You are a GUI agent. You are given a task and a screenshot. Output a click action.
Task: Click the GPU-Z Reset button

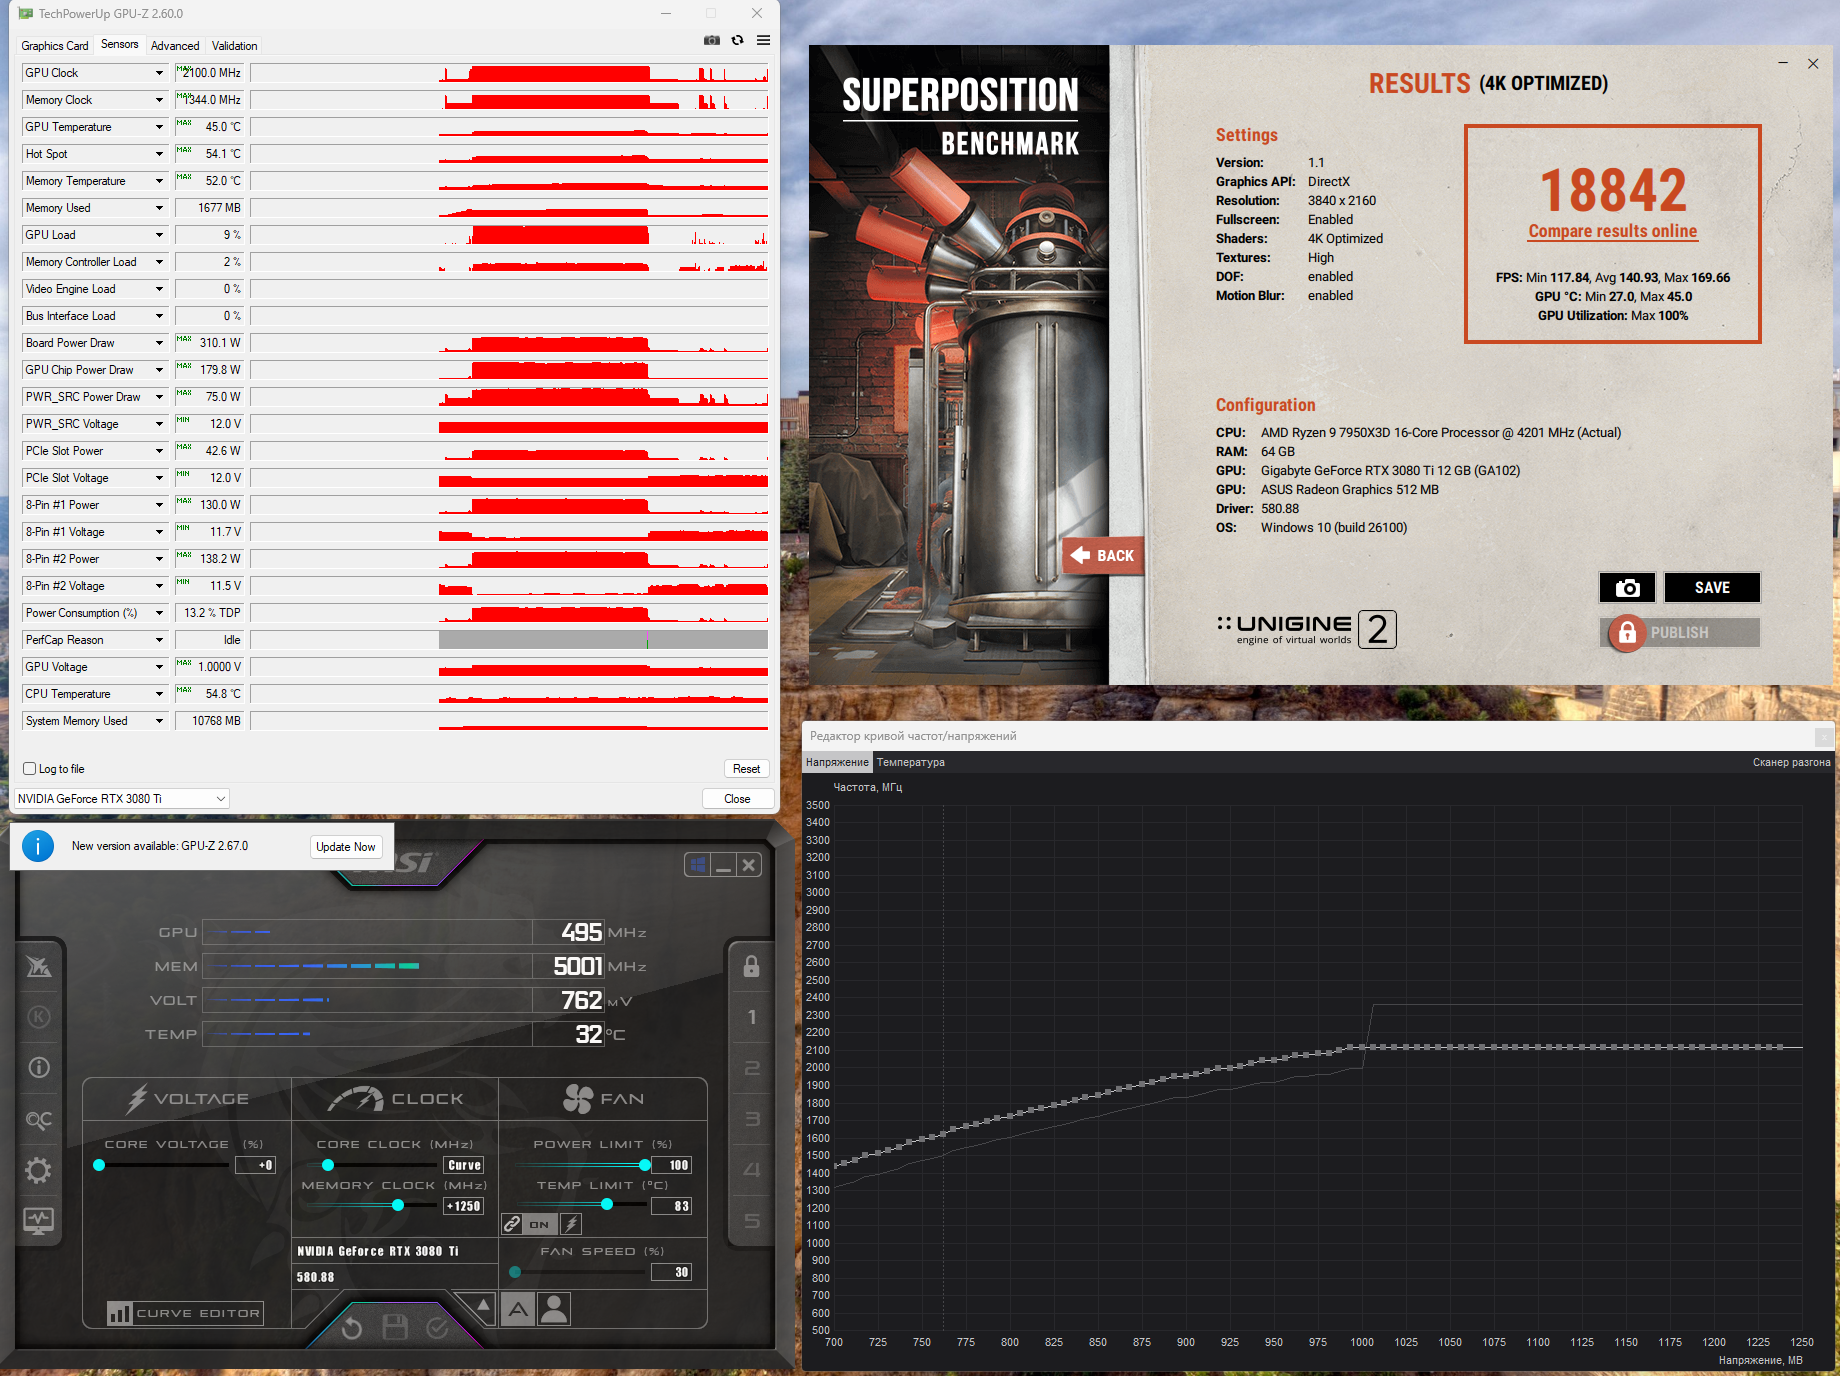746,769
